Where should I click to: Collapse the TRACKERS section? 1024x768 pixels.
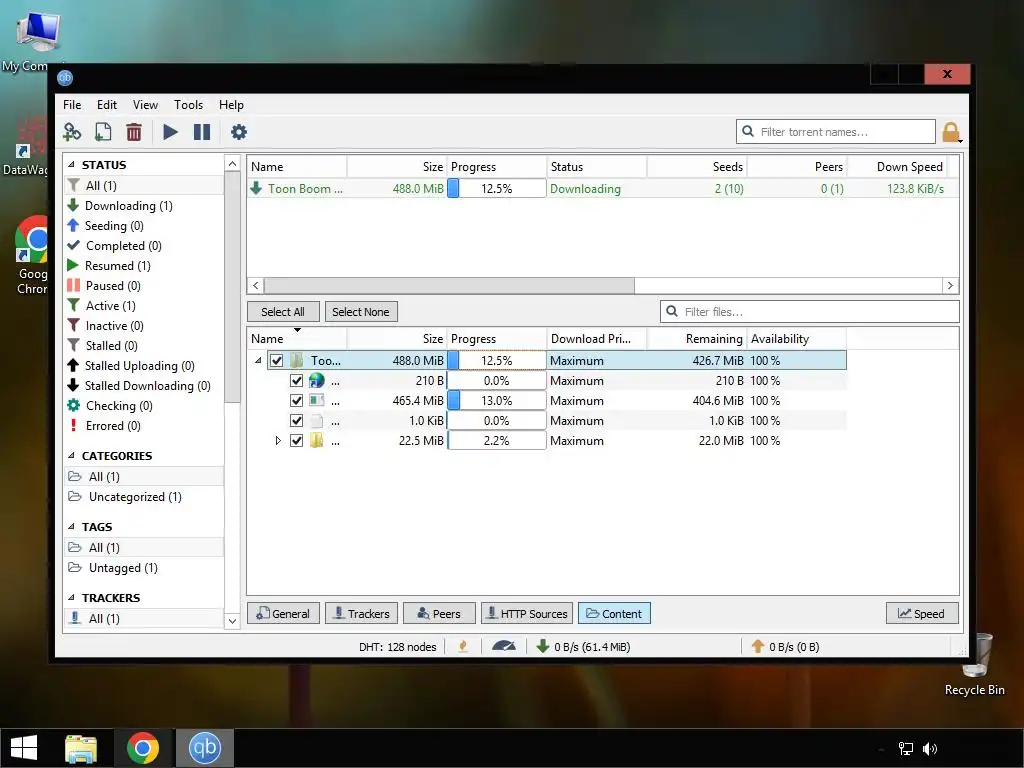pyautogui.click(x=71, y=598)
